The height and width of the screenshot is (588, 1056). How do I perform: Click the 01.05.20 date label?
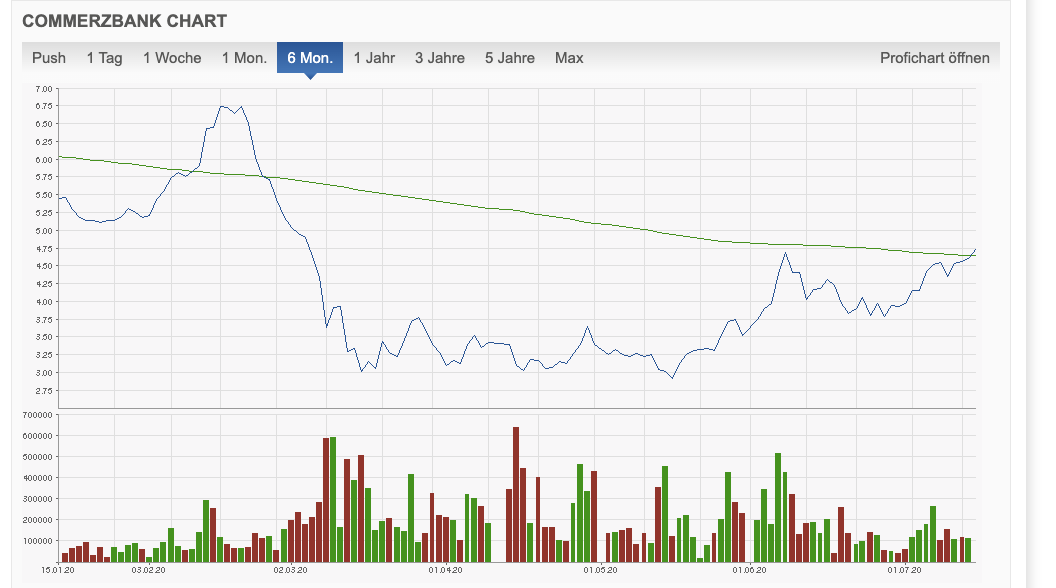point(600,570)
